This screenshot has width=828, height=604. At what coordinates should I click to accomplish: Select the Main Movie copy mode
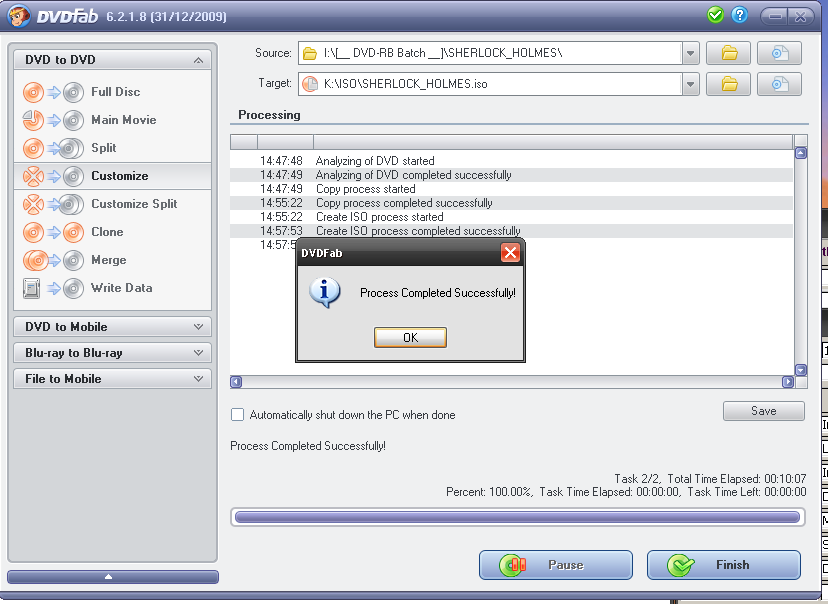[112, 120]
